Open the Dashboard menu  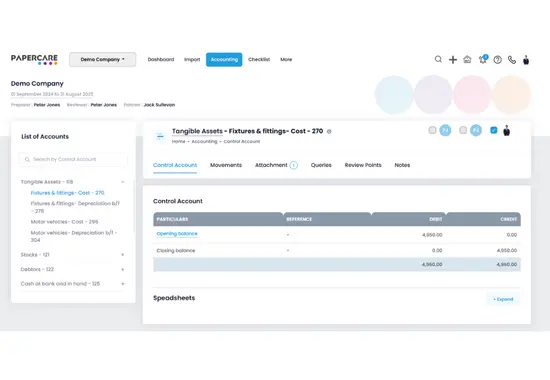pos(161,59)
